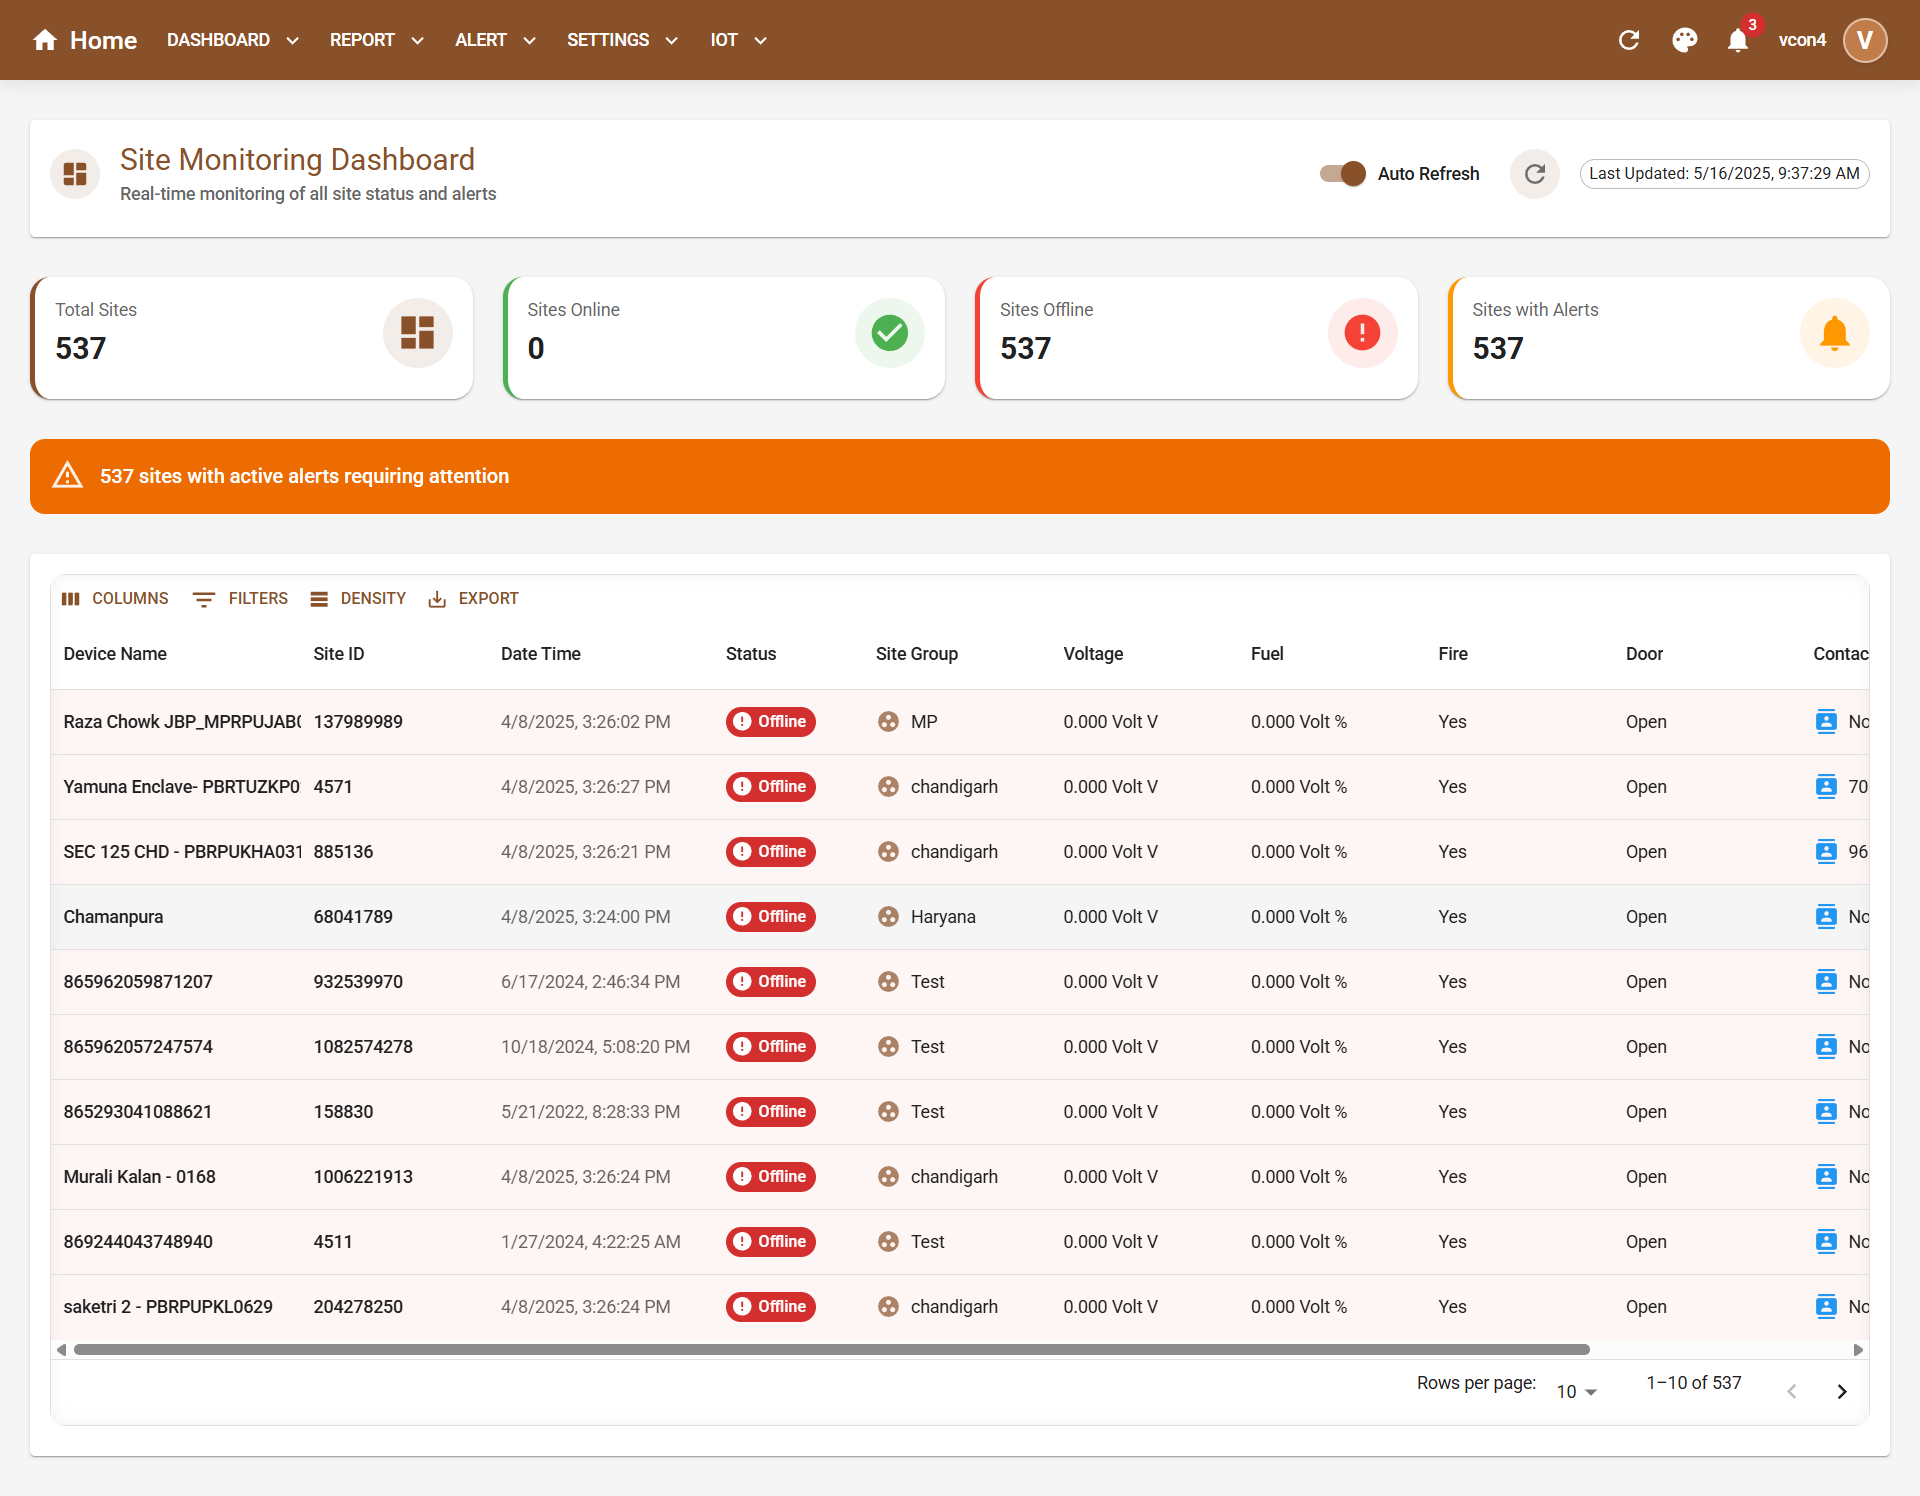Viewport: 1920px width, 1496px height.
Task: Click contact icon in SEC 125 CHD row
Action: (x=1826, y=851)
